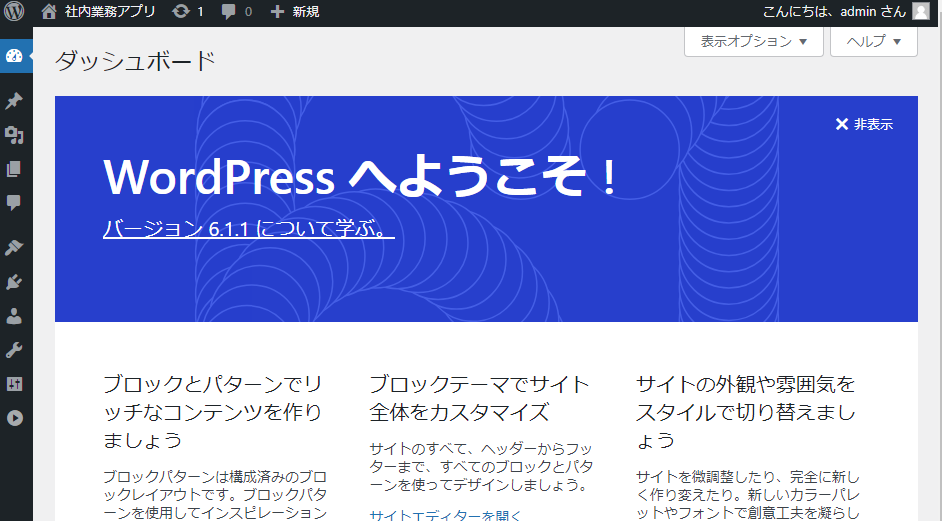
Task: Open the comments bubble showing 0
Action: click(x=236, y=11)
